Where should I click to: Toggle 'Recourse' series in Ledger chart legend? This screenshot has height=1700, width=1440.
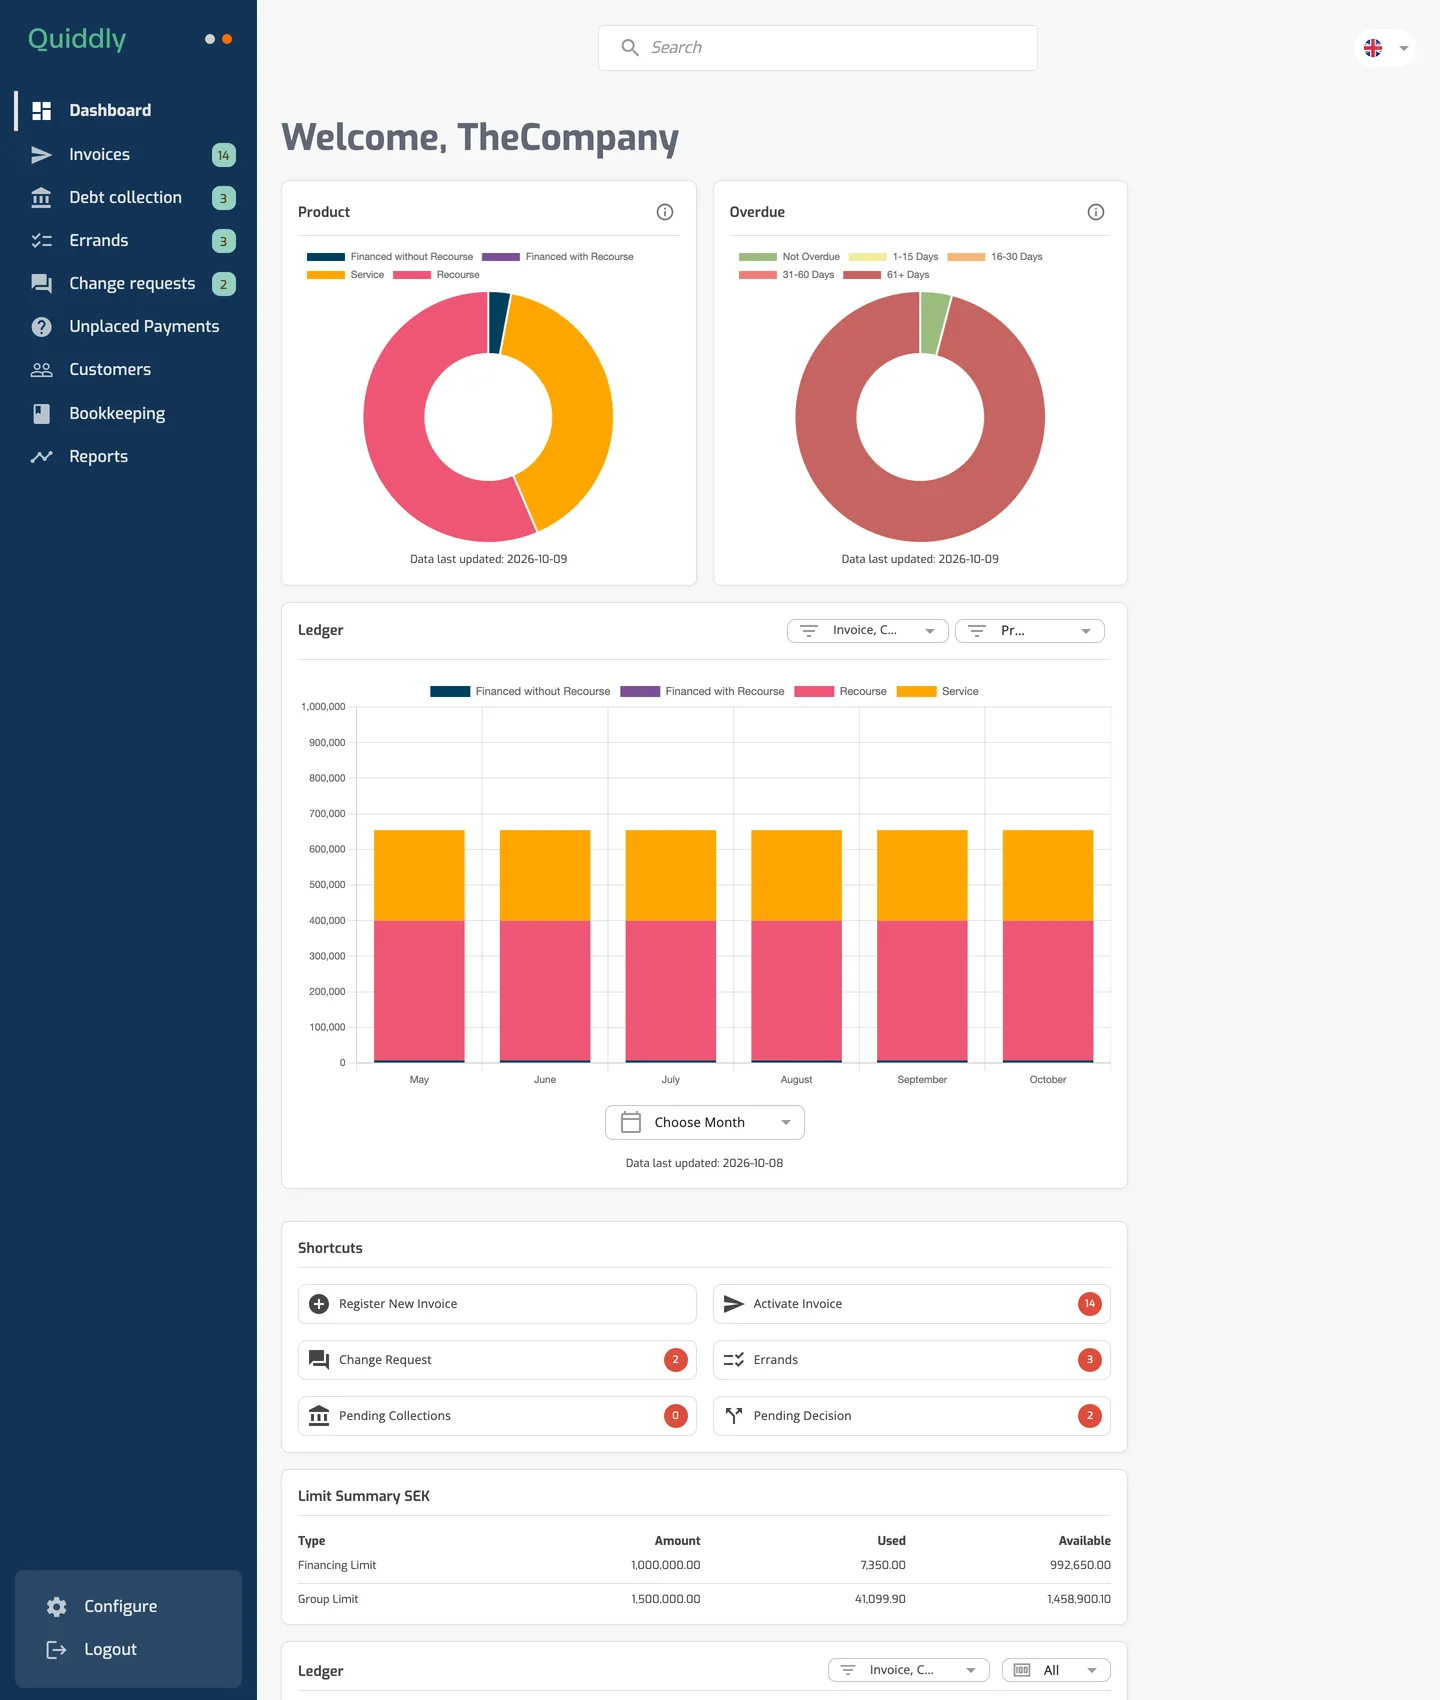click(x=840, y=692)
